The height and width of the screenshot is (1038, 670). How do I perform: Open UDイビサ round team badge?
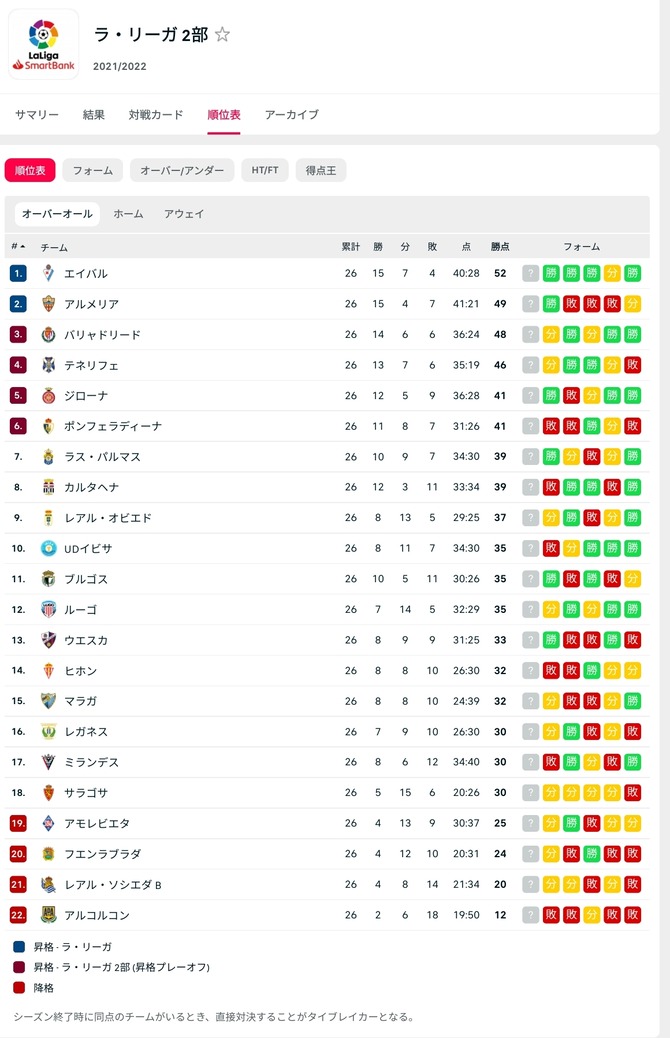pos(48,548)
